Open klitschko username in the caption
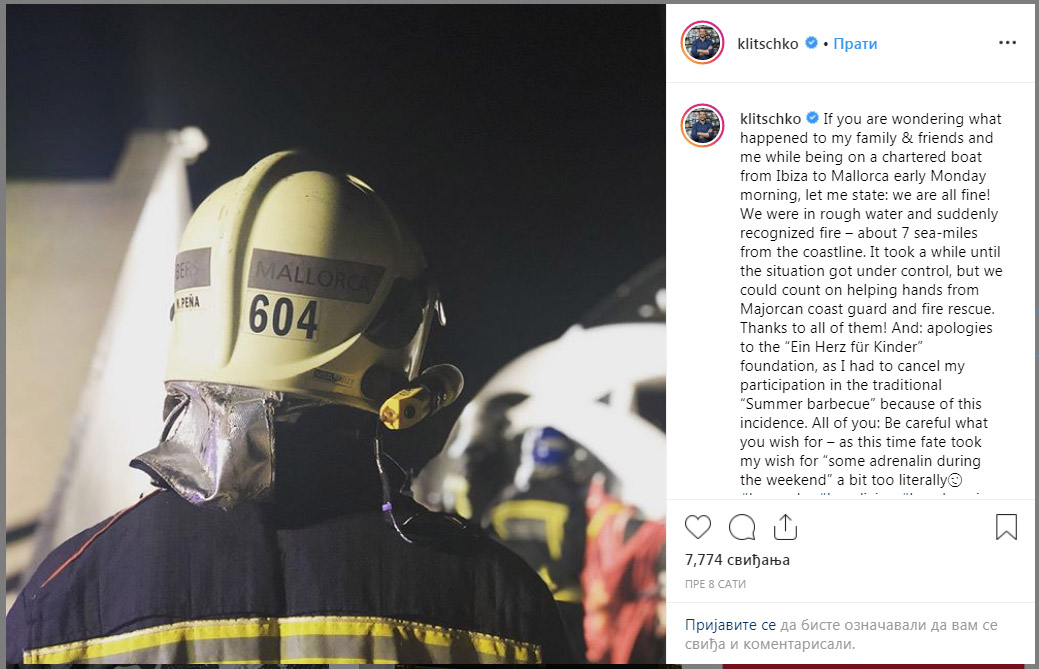Screen dimensions: 1039x669 771,119
